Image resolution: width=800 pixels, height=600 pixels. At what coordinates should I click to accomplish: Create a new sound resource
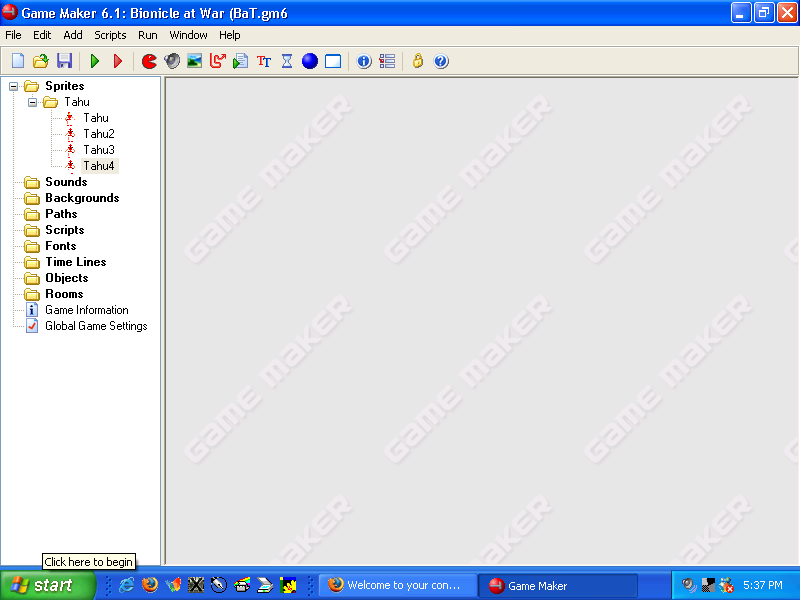pos(171,61)
